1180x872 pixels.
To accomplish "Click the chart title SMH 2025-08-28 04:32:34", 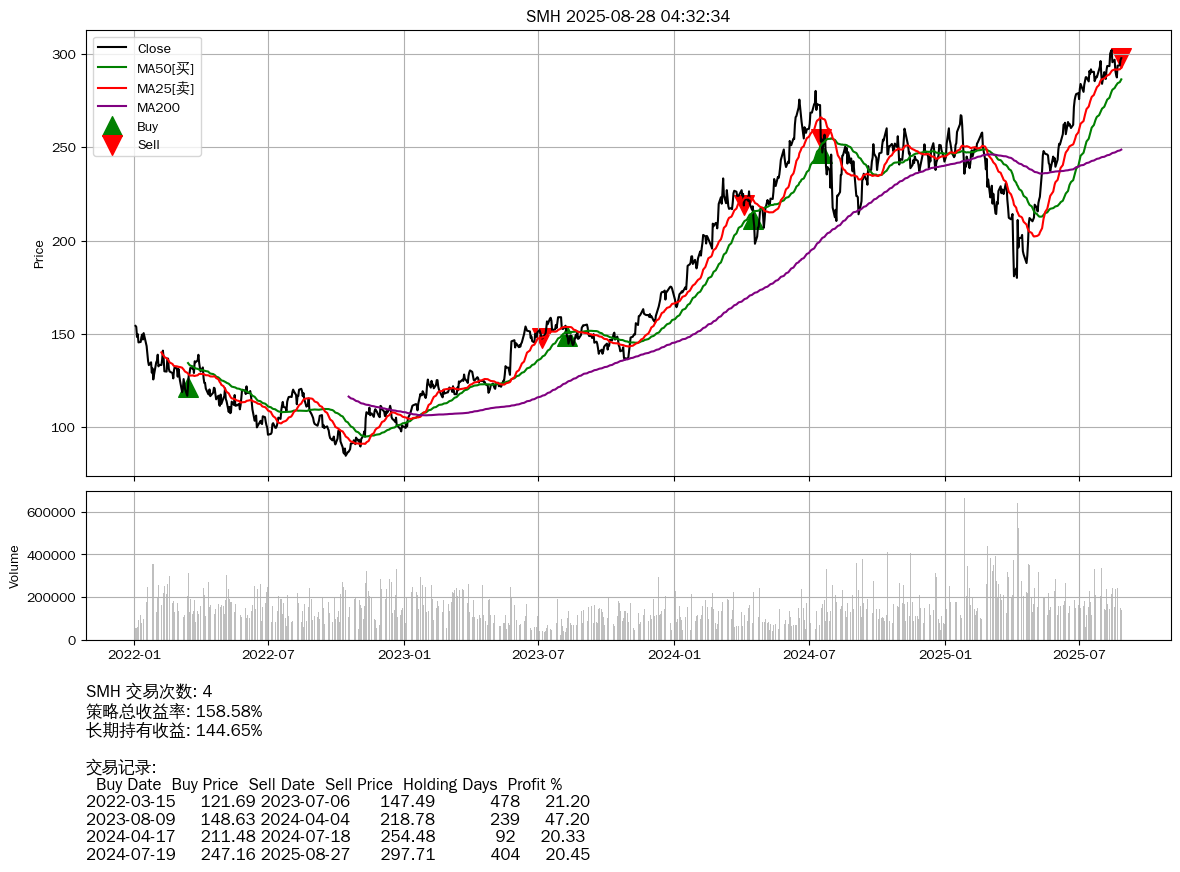I will tap(628, 16).
